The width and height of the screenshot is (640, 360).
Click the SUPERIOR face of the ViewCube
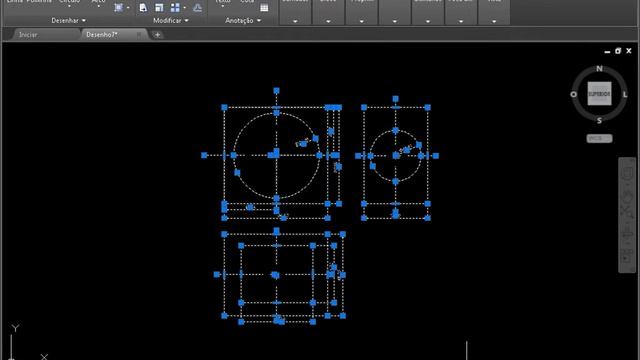(599, 94)
